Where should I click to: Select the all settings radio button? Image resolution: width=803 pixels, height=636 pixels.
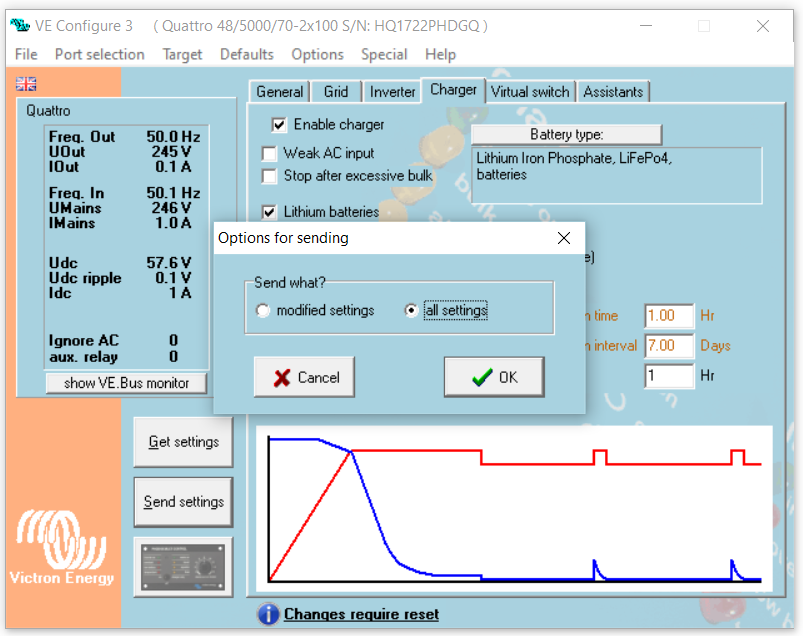tap(411, 310)
